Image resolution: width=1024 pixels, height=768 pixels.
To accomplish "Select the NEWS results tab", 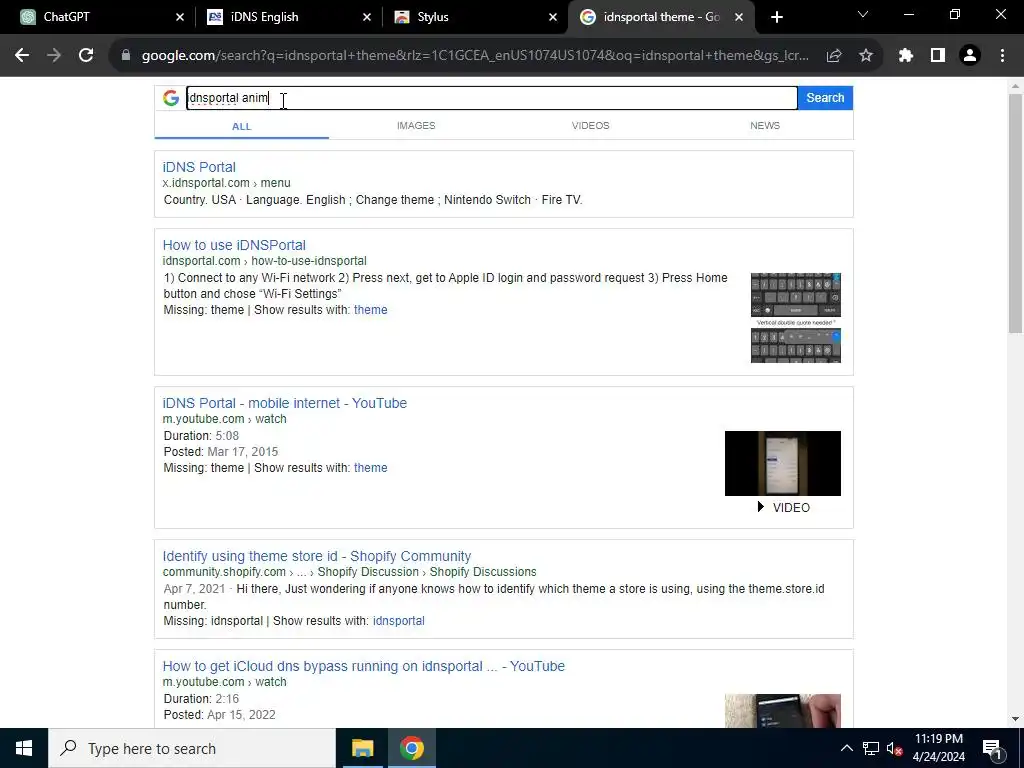I will tap(765, 125).
